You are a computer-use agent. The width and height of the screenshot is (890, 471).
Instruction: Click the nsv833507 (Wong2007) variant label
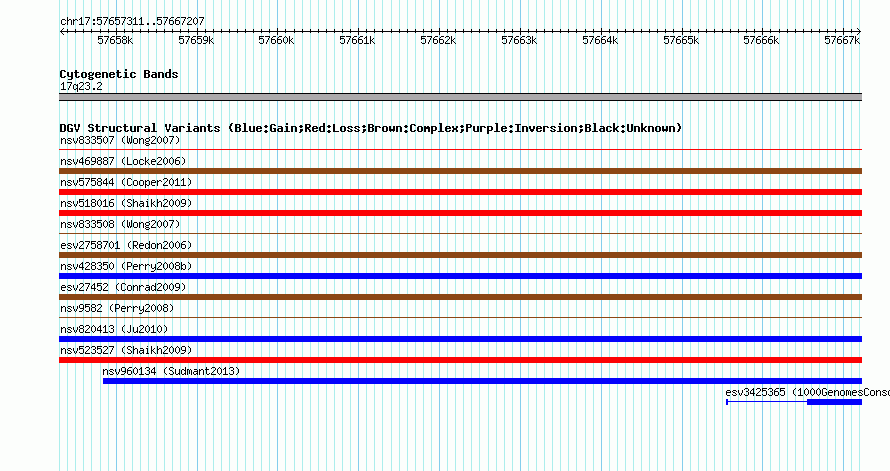pyautogui.click(x=120, y=140)
